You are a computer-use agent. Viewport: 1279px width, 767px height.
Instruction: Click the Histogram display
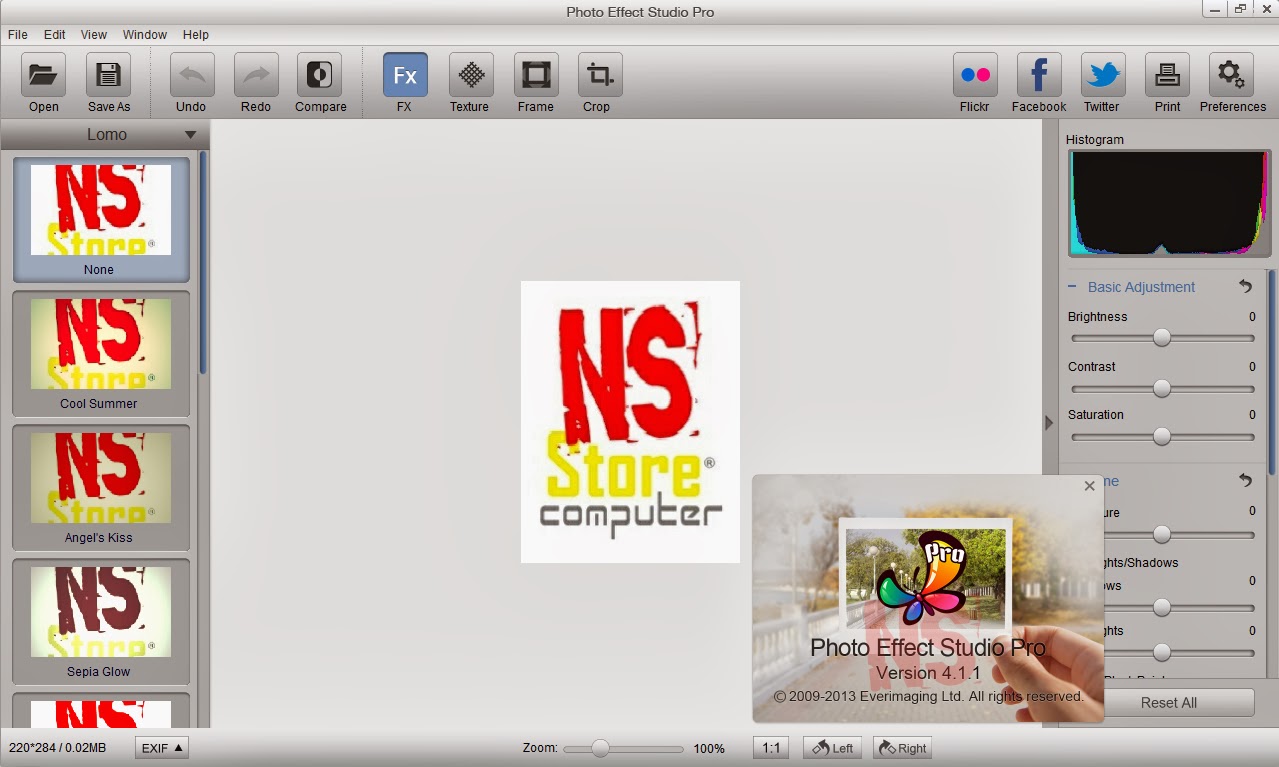1169,203
